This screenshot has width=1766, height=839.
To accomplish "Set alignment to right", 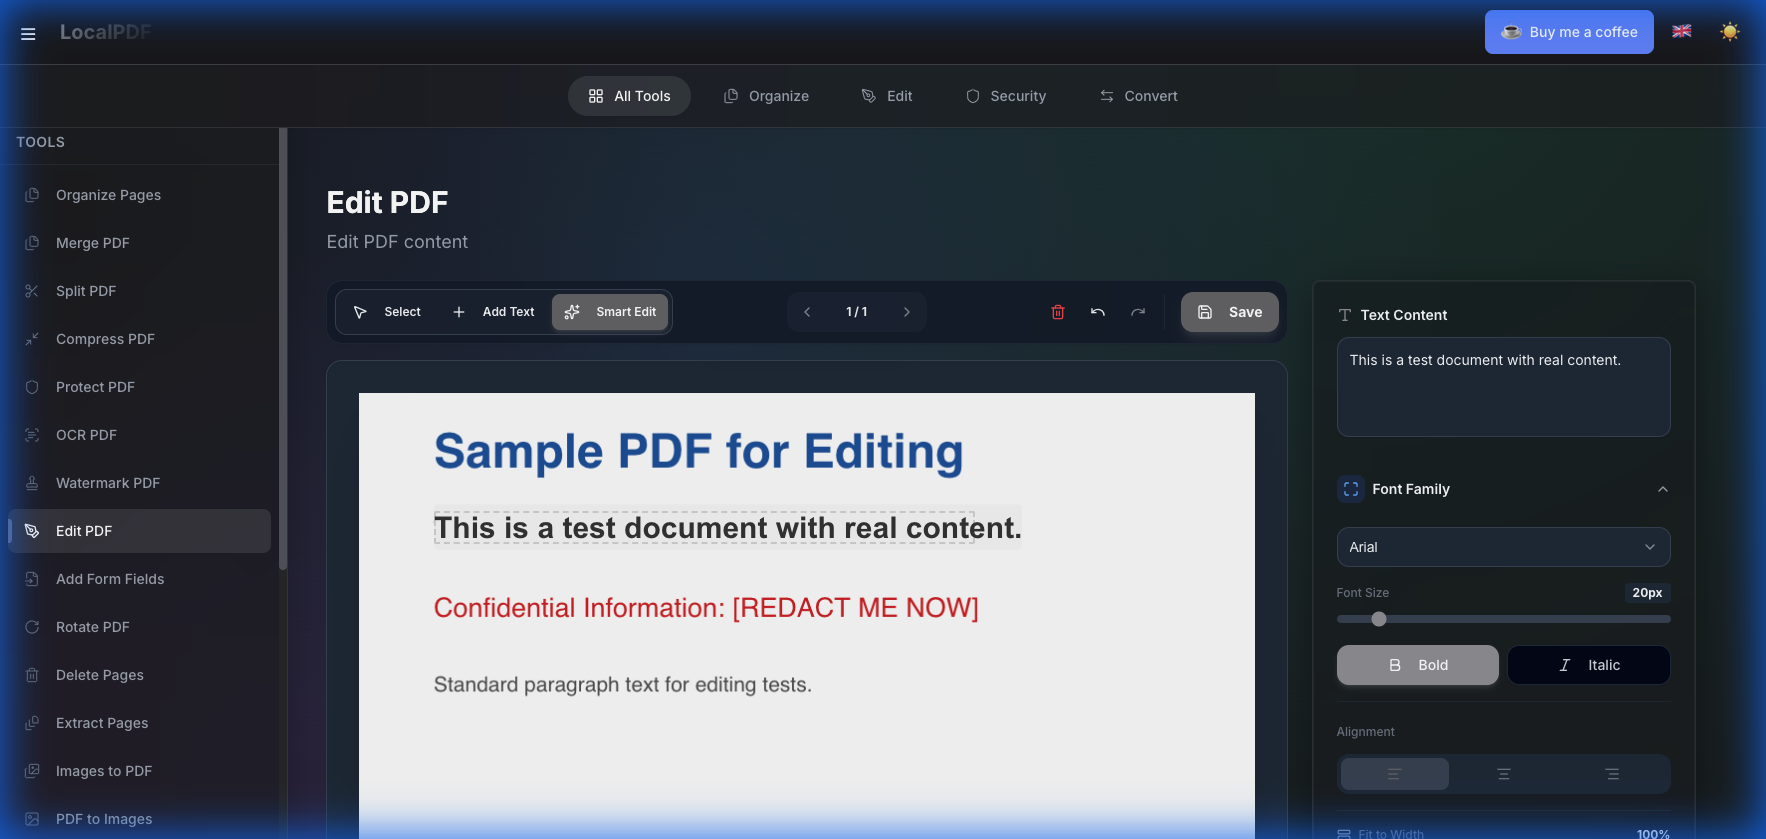I will [x=1613, y=774].
